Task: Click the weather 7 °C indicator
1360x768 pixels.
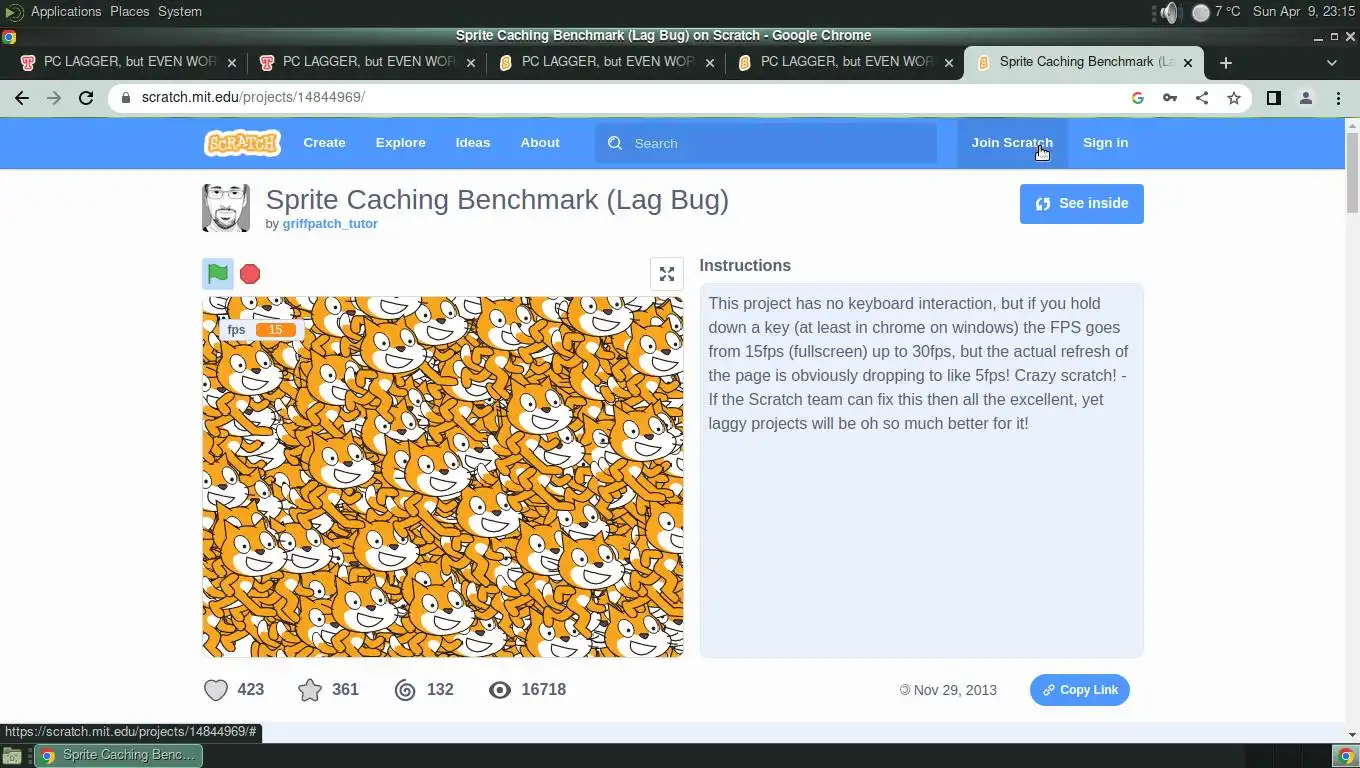Action: pos(1216,12)
